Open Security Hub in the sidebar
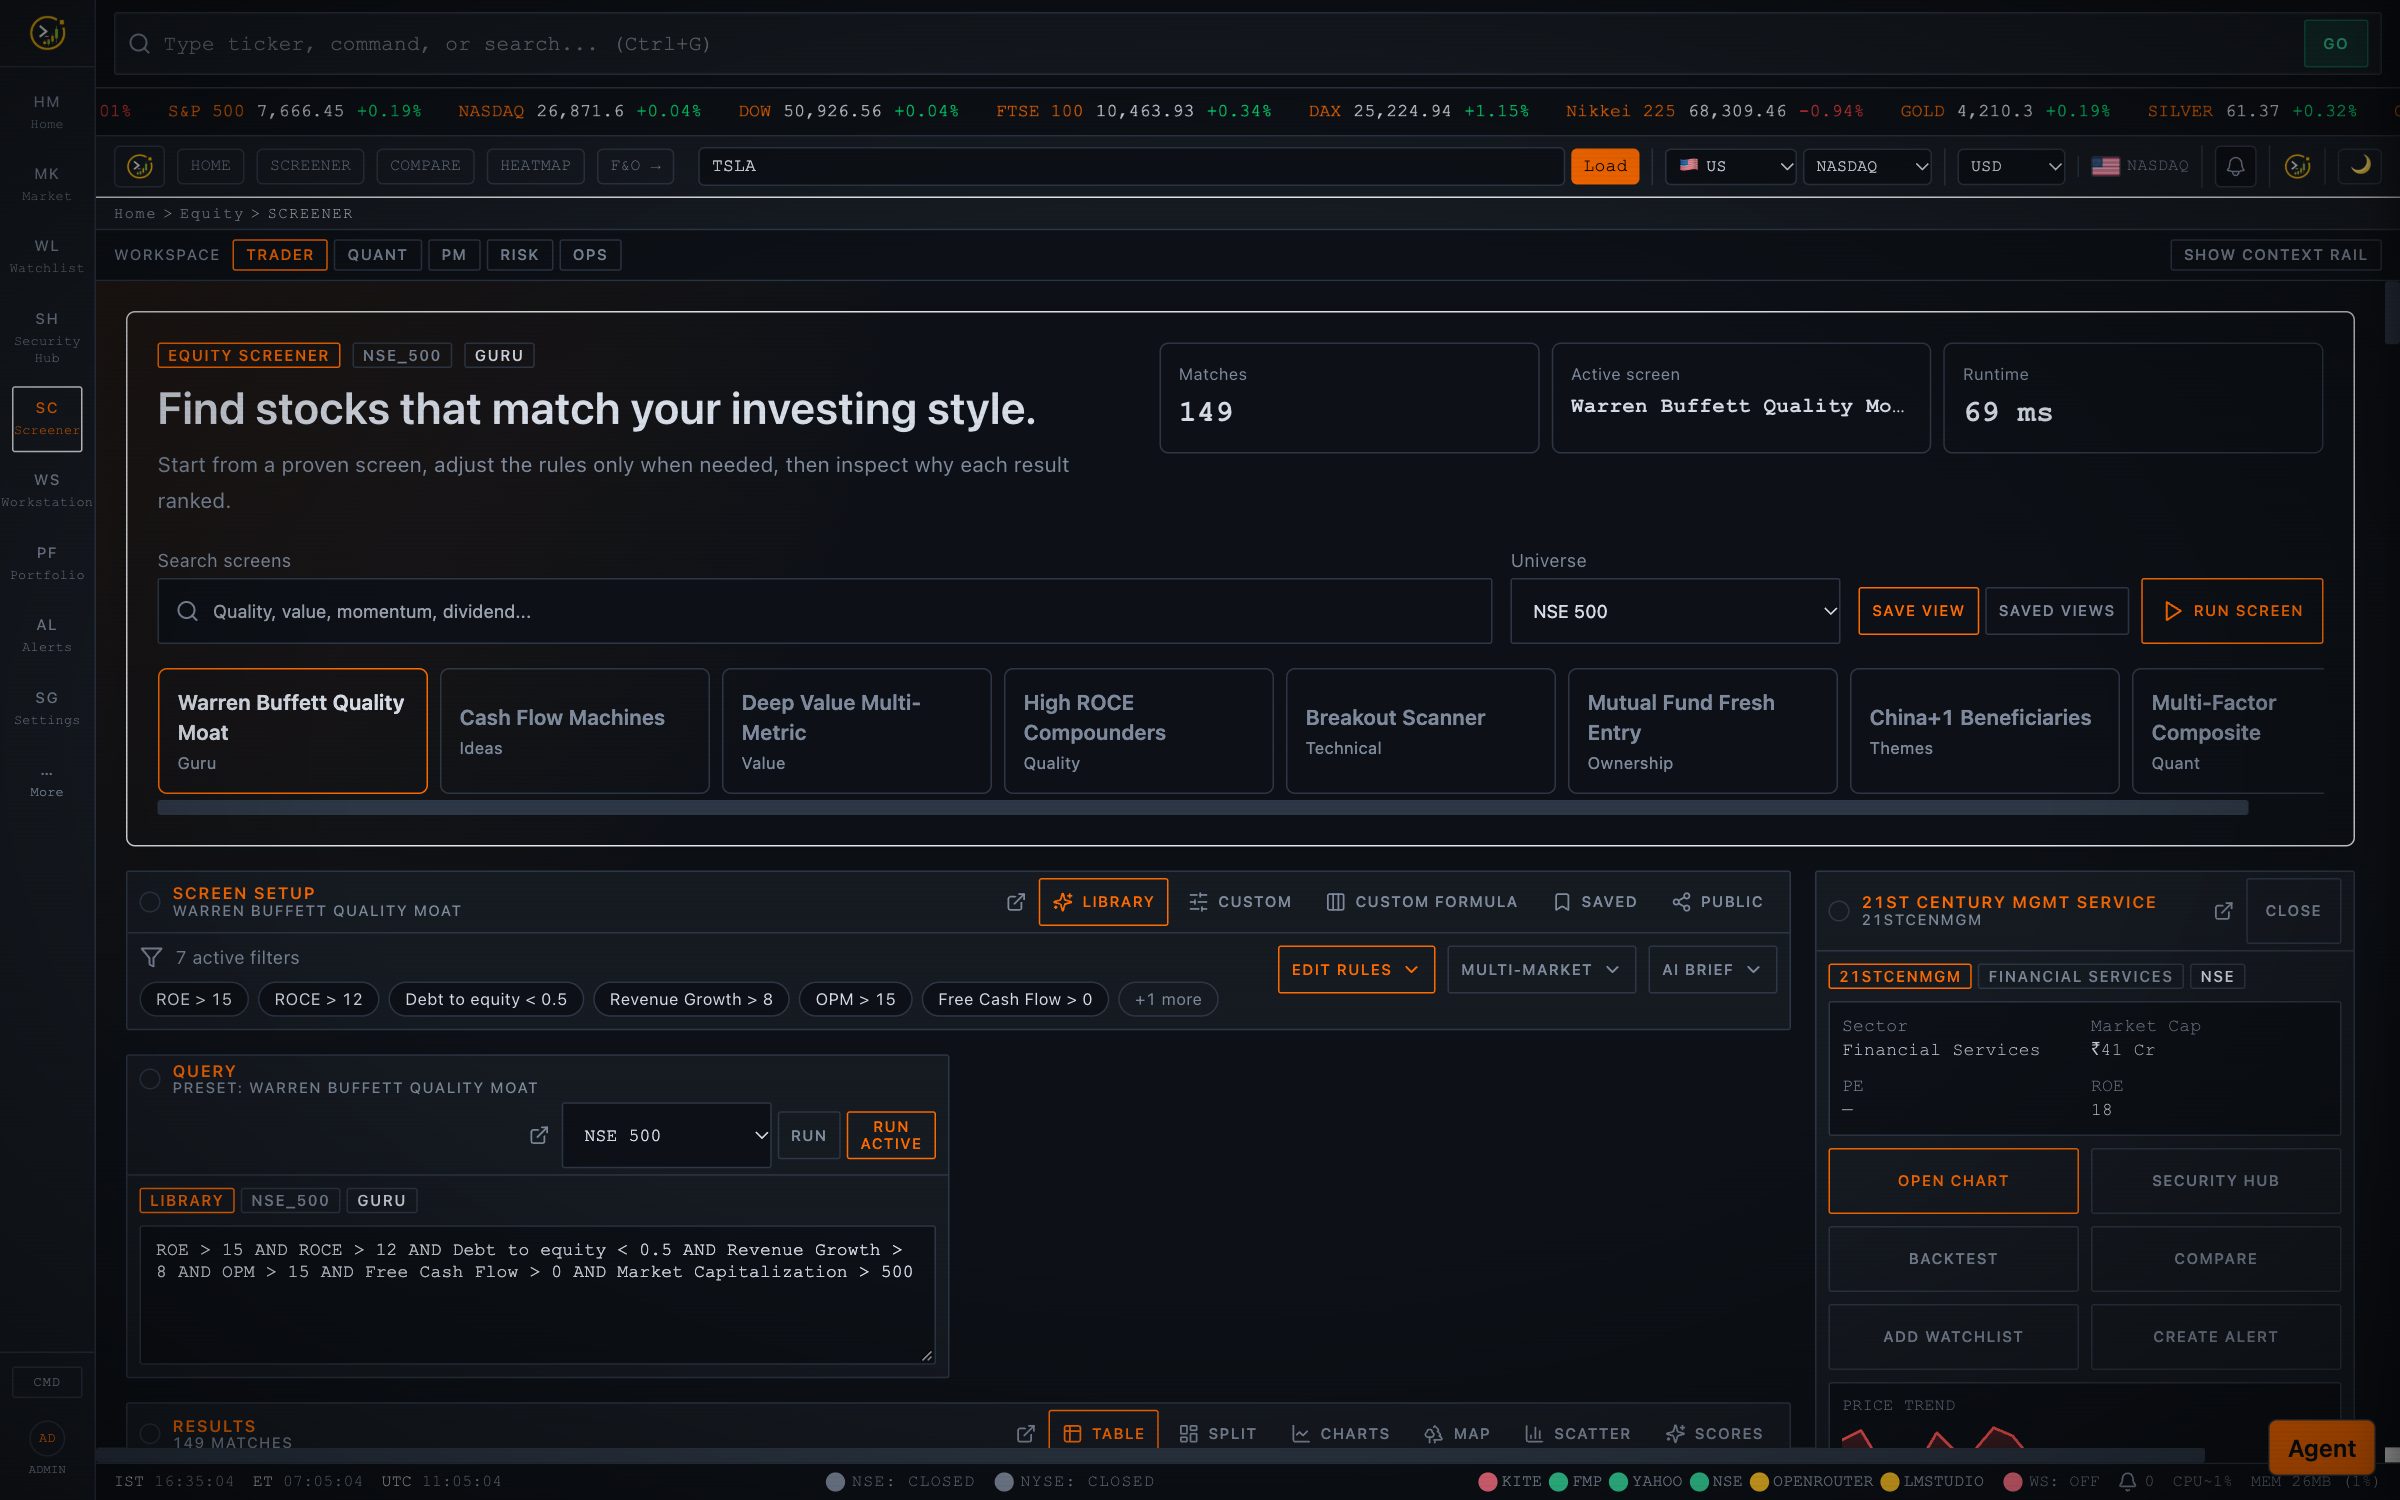The height and width of the screenshot is (1500, 2400). point(47,337)
